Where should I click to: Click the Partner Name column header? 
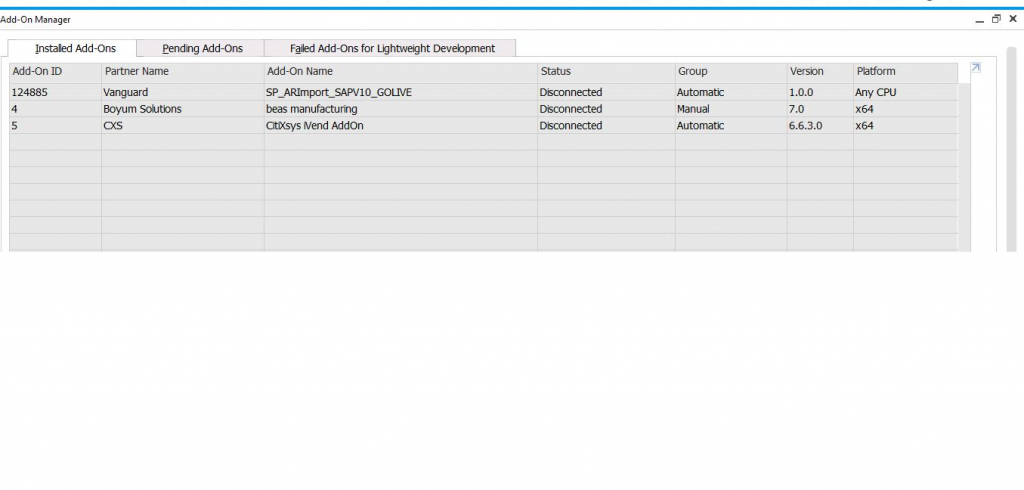(x=182, y=72)
